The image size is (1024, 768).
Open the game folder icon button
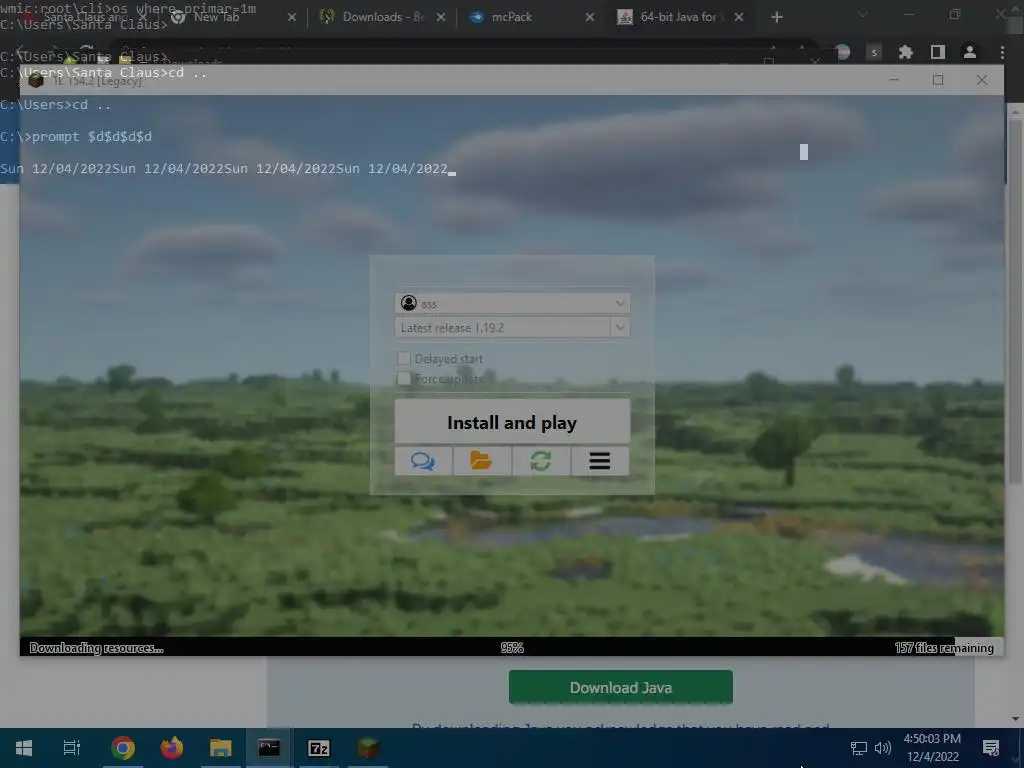[x=482, y=461]
